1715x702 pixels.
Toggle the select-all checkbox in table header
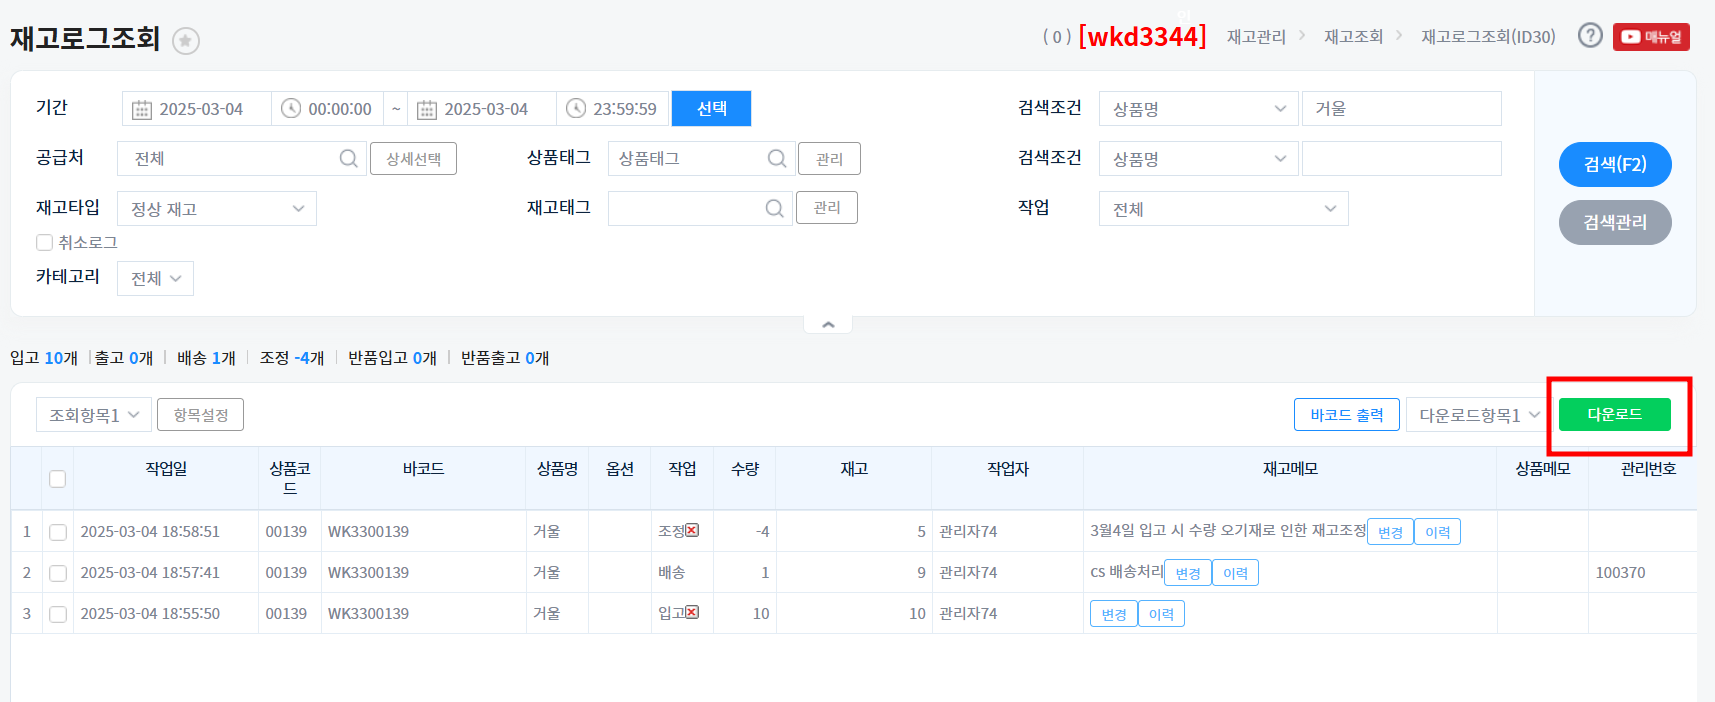point(58,479)
